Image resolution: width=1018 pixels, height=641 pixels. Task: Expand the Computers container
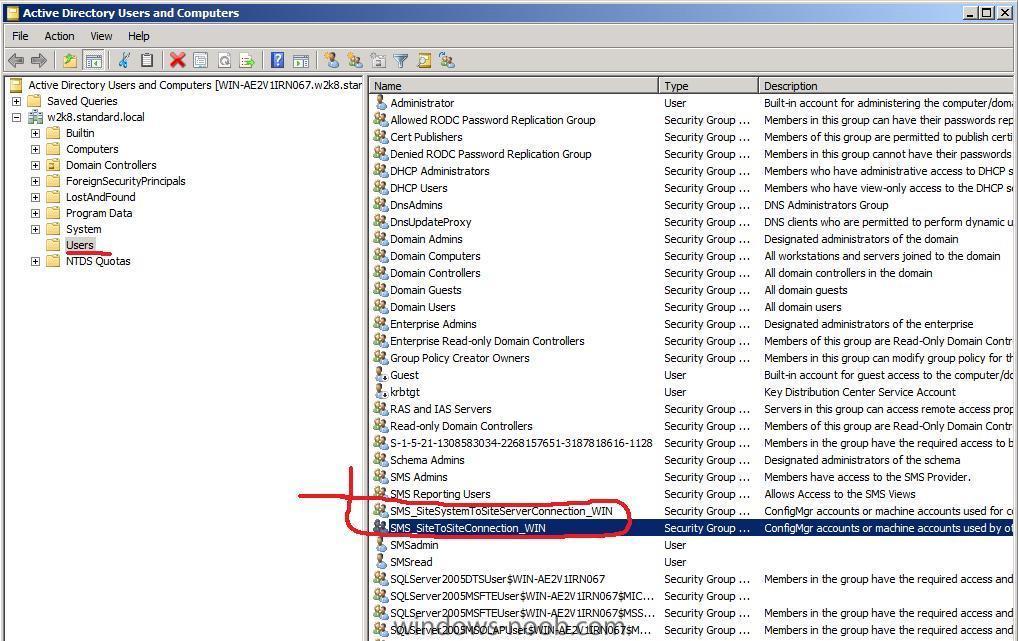(x=35, y=149)
